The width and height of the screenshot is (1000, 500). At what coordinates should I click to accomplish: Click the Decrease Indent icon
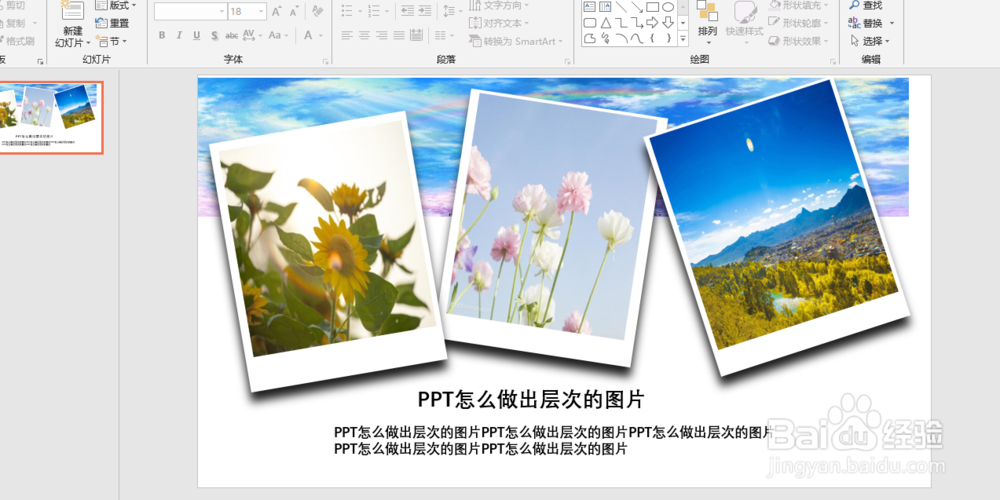click(407, 11)
